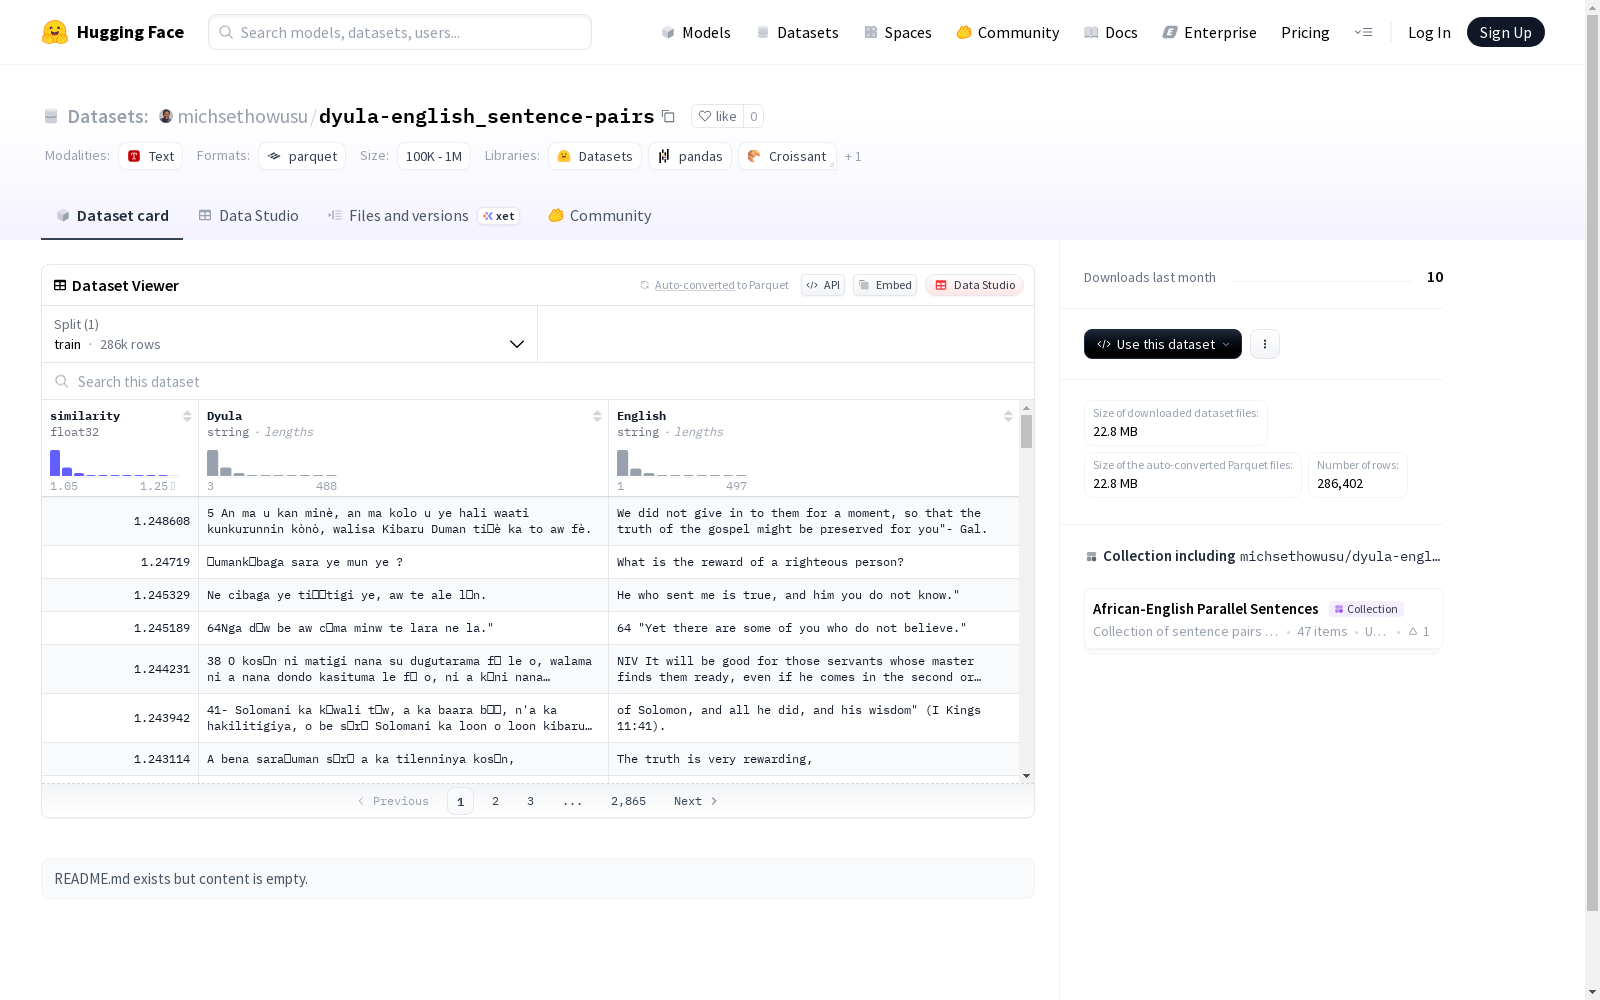Click the xet badge on Files tab
Image resolution: width=1600 pixels, height=1000 pixels.
499,216
